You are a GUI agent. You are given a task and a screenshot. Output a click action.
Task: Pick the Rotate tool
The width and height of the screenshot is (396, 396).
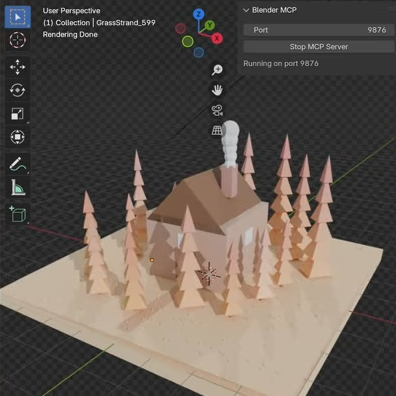click(17, 90)
